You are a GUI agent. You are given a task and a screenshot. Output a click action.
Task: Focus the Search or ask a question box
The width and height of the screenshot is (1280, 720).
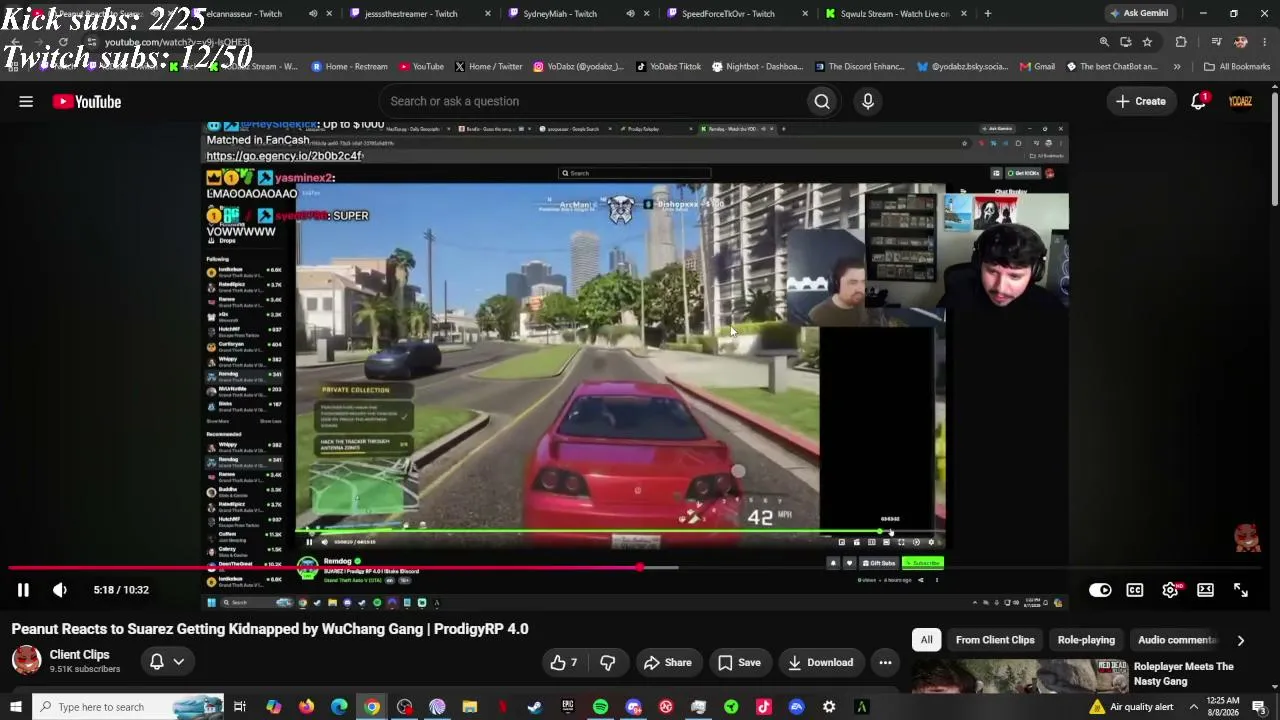click(592, 101)
